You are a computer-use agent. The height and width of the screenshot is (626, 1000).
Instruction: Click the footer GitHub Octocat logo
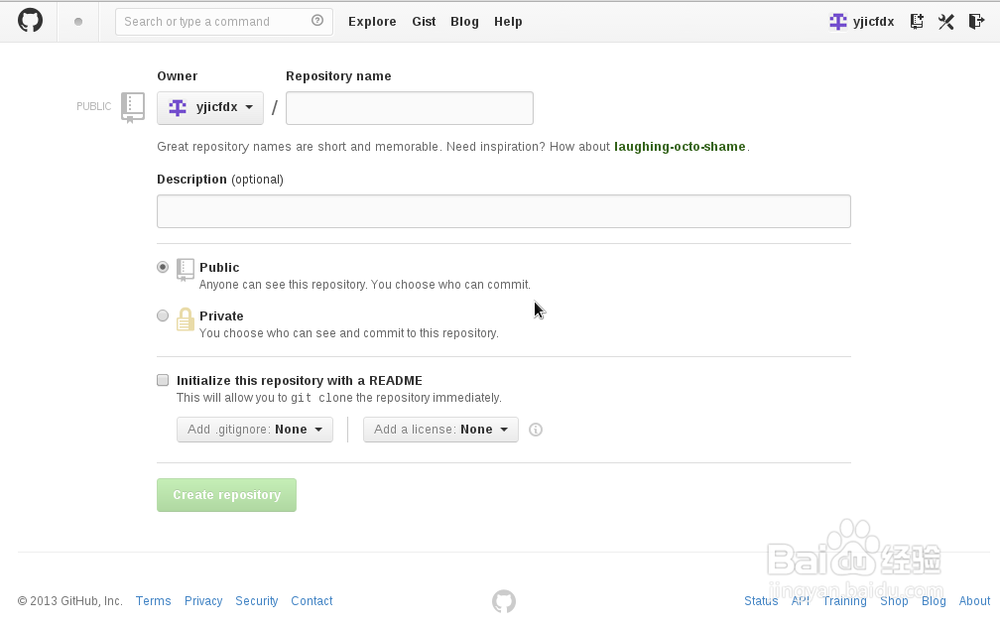(504, 601)
